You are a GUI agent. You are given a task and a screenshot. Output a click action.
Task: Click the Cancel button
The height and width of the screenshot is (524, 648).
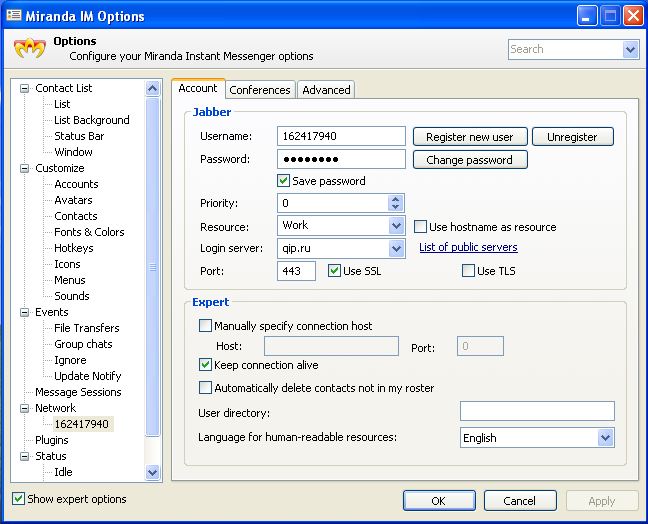pyautogui.click(x=520, y=501)
